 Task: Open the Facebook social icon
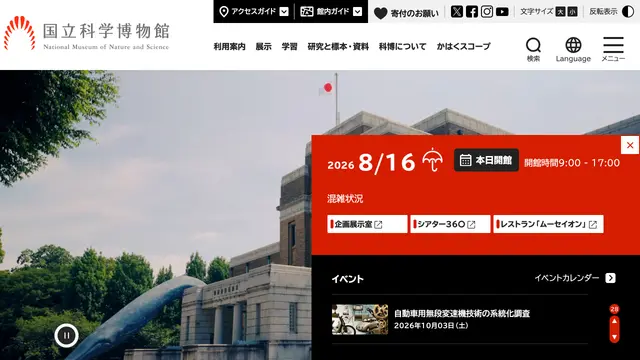tap(472, 11)
